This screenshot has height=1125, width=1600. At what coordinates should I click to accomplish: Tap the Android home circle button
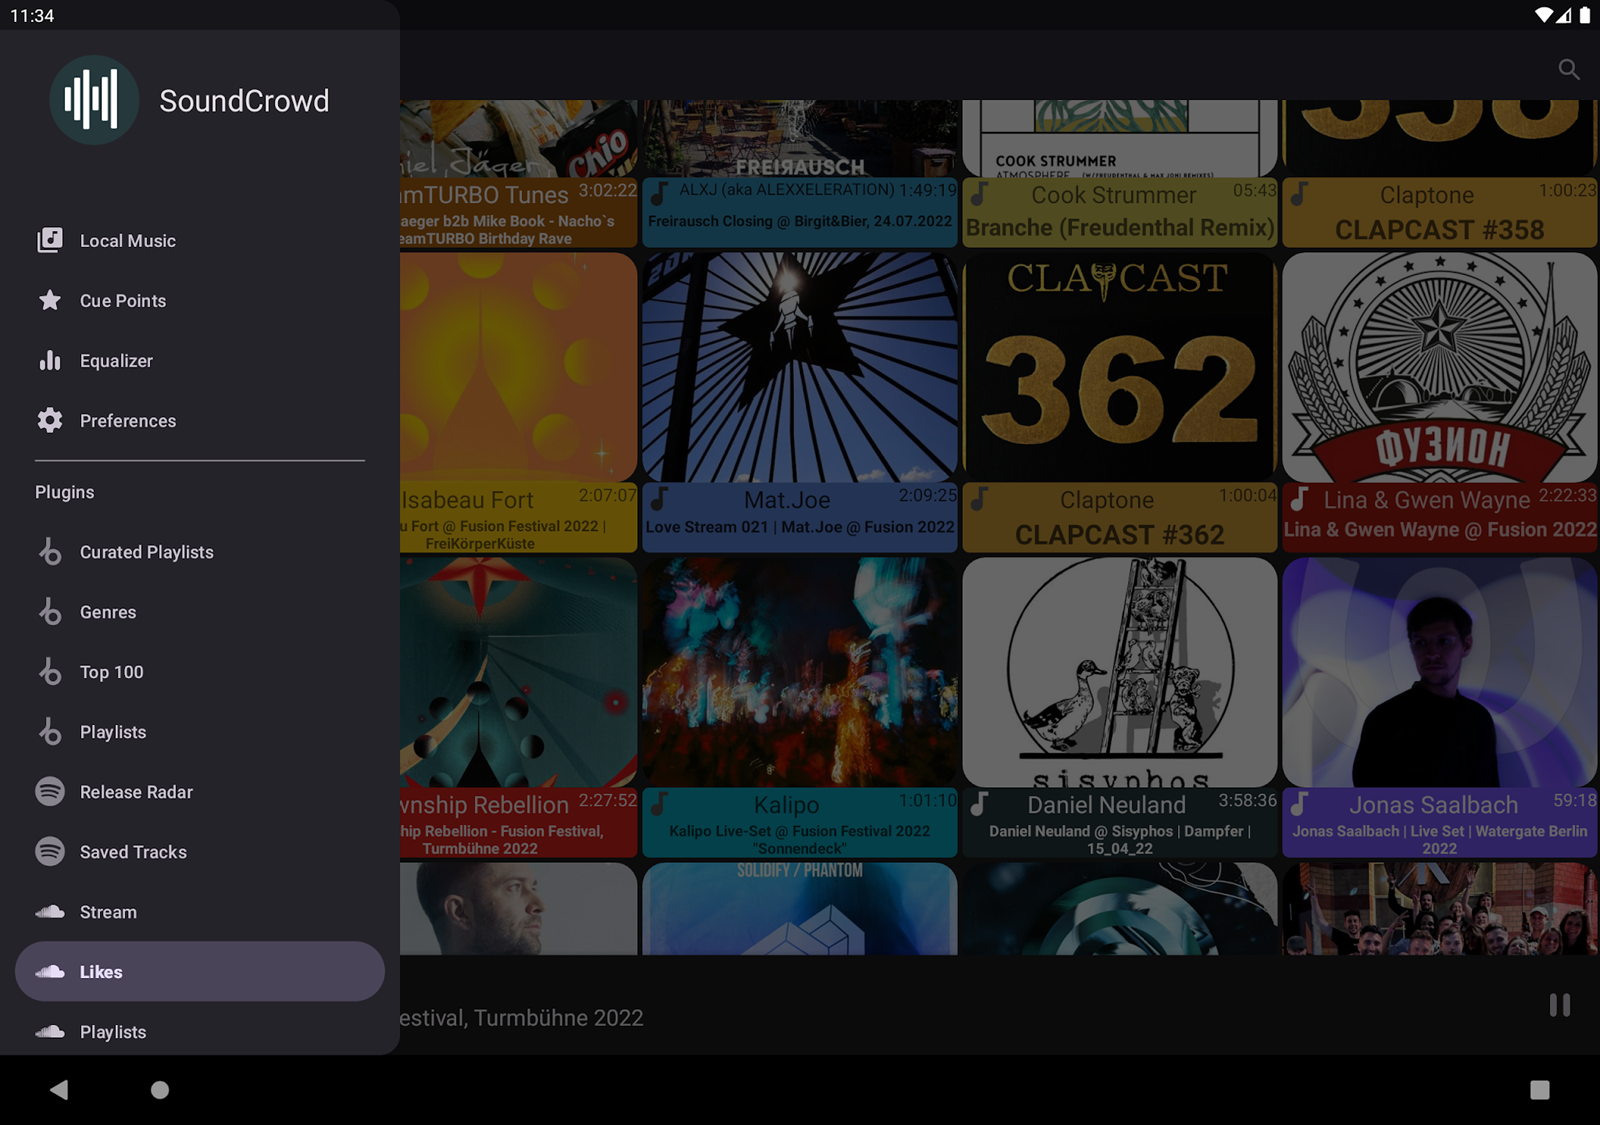click(x=160, y=1090)
